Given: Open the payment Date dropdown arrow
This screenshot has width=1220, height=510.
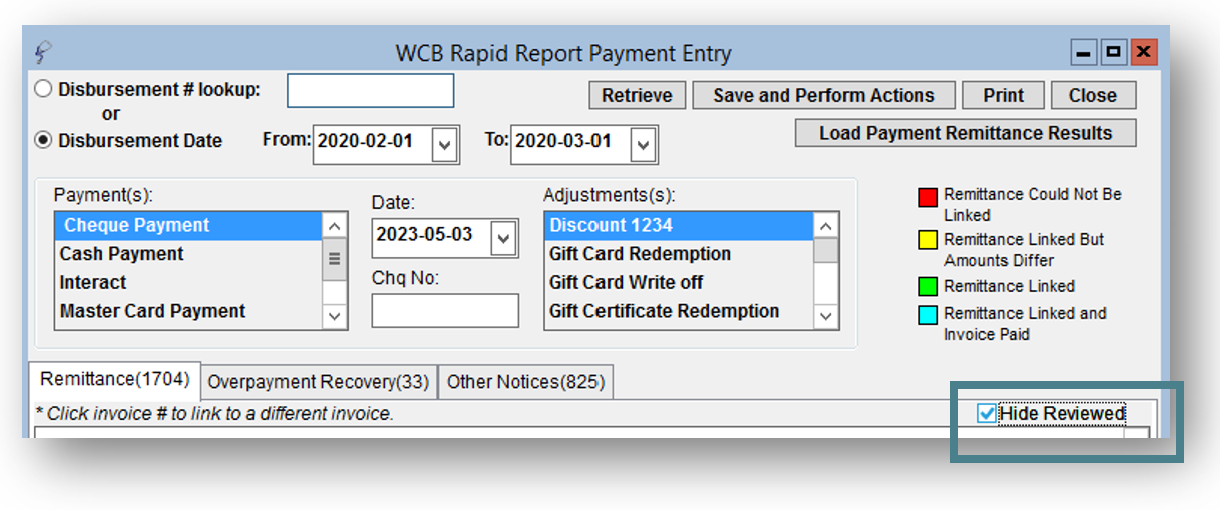Looking at the screenshot, I should point(503,239).
